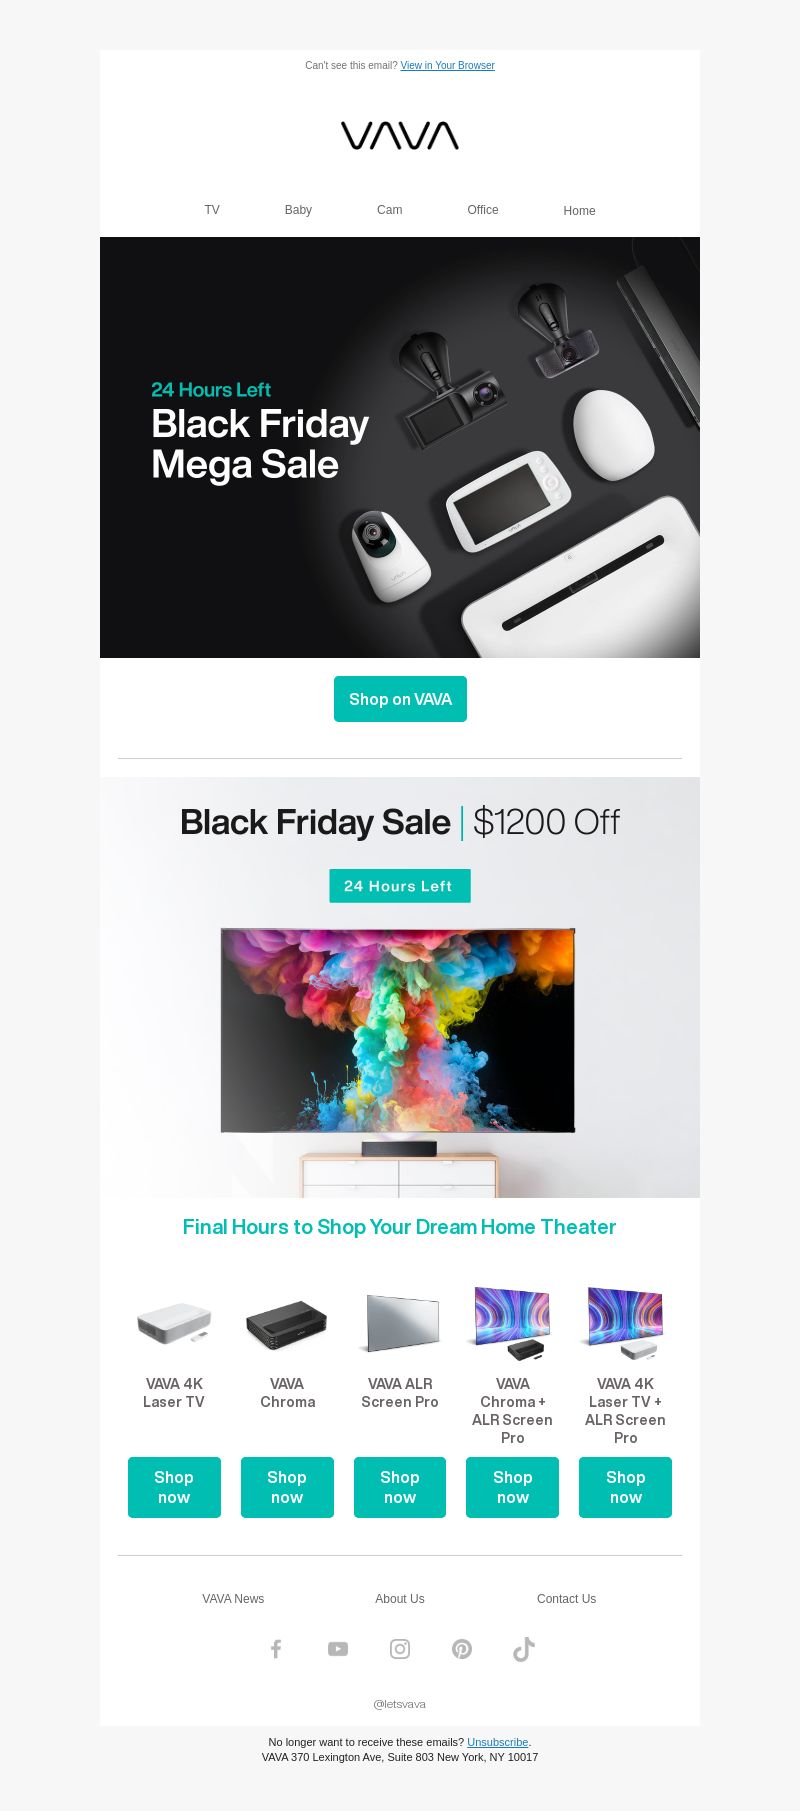
Task: Select the Baby navigation item
Action: pyautogui.click(x=298, y=210)
